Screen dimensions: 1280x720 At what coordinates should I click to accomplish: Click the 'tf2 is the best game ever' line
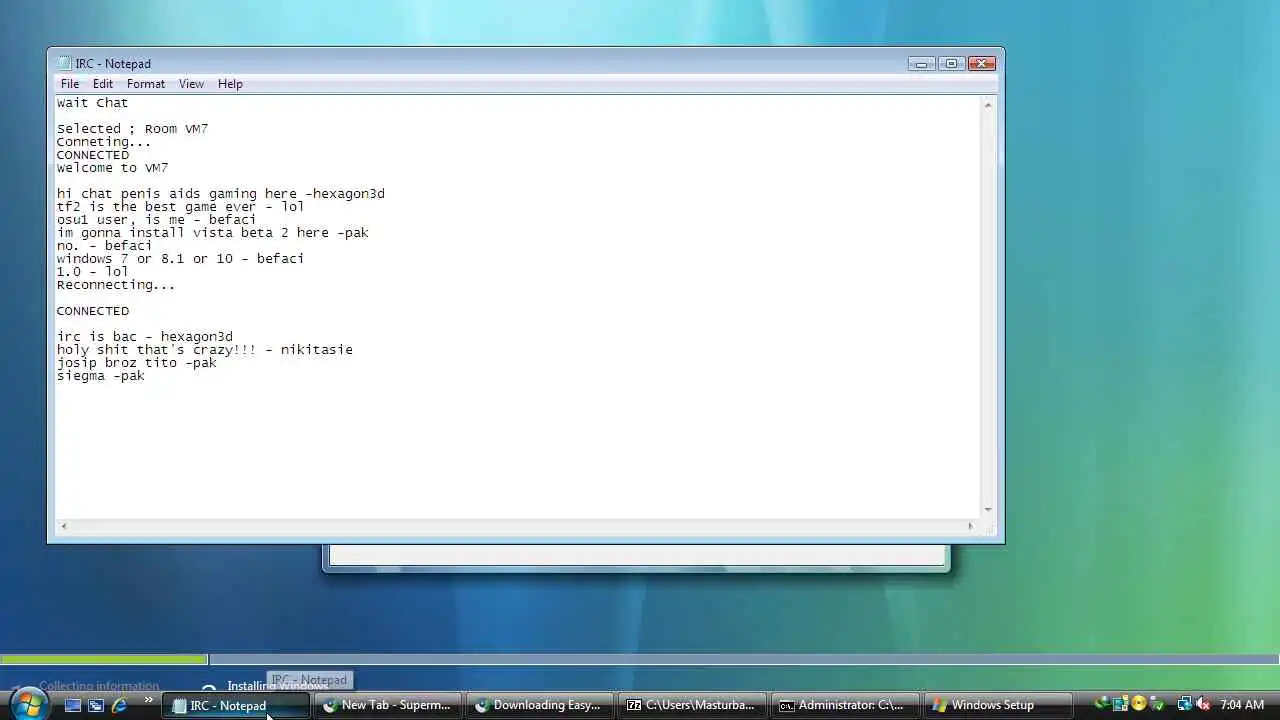point(180,207)
